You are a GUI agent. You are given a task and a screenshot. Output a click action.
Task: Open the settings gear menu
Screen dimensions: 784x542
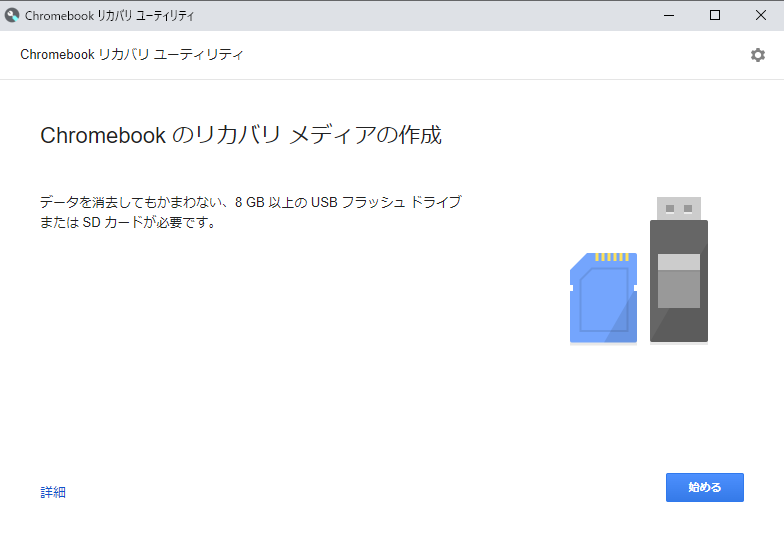pyautogui.click(x=758, y=55)
